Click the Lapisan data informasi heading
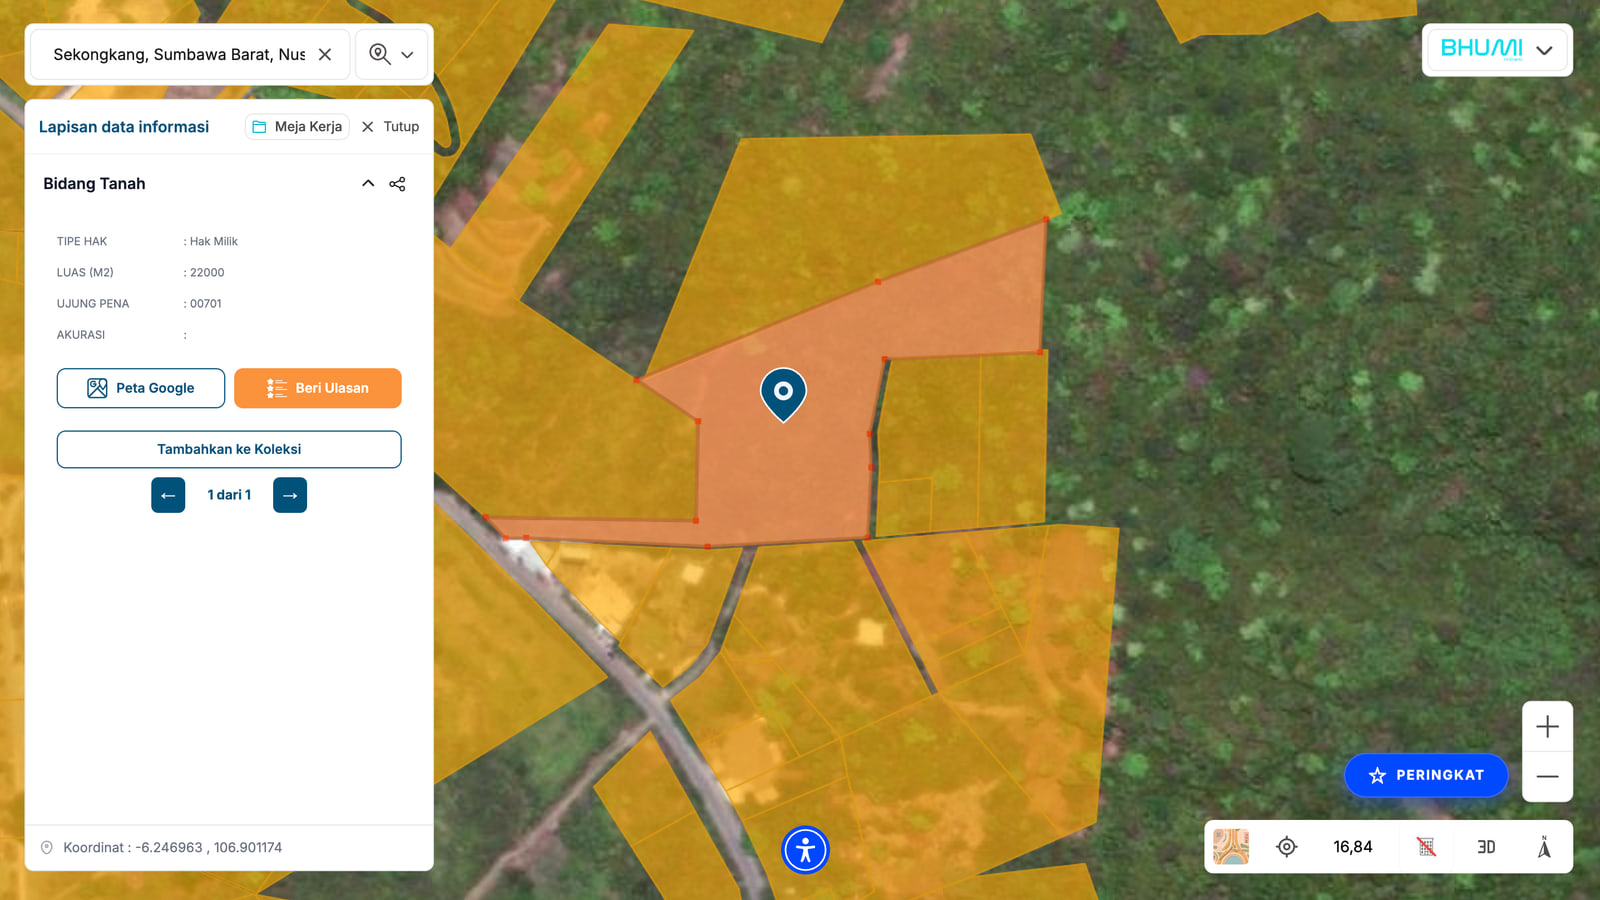Viewport: 1600px width, 900px height. 124,127
